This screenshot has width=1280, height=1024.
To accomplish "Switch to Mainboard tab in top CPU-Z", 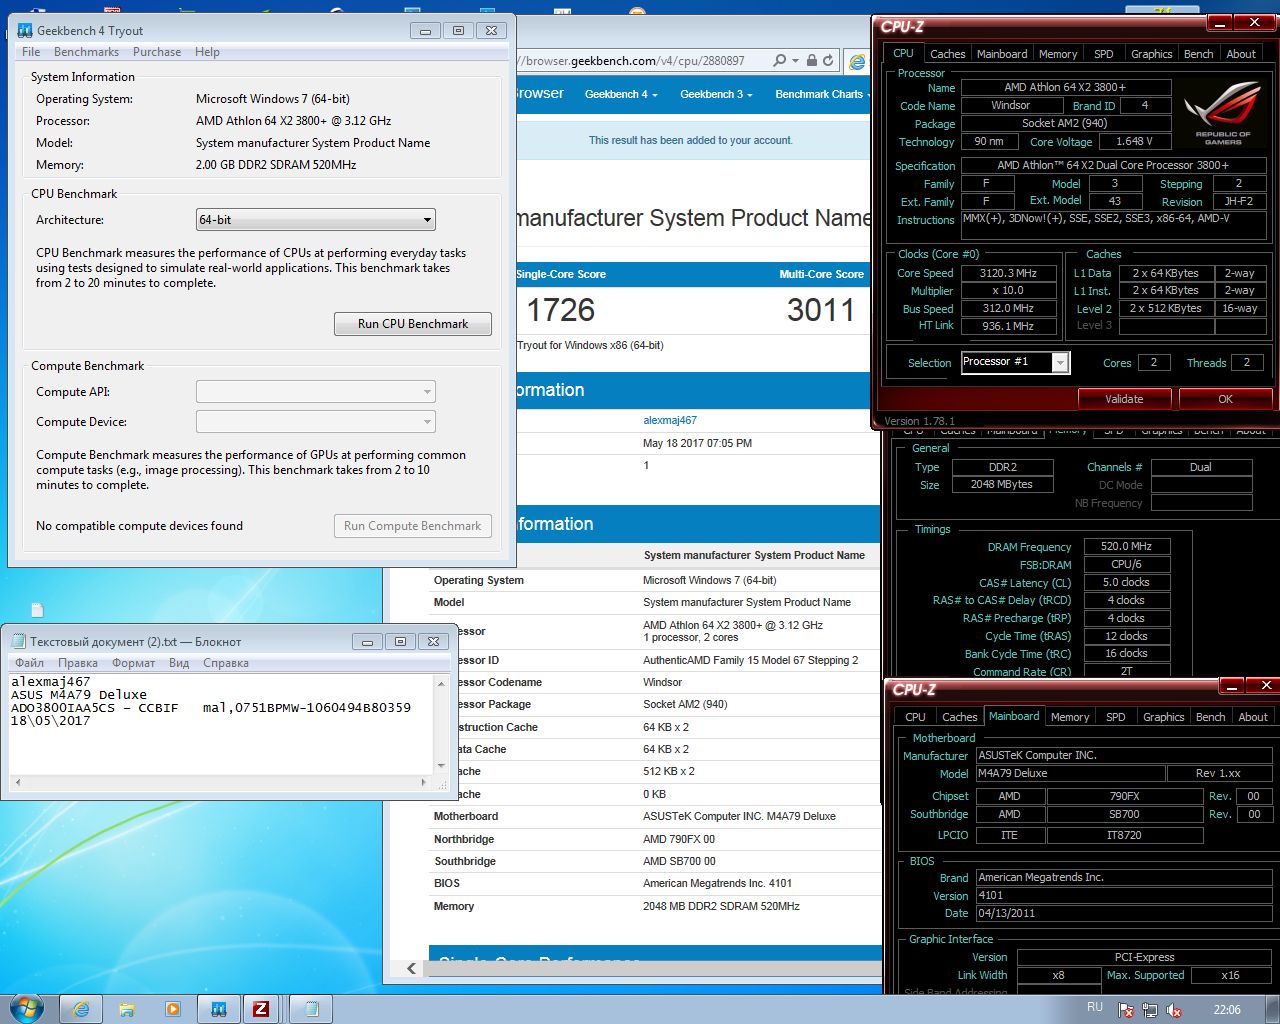I will pos(1002,54).
